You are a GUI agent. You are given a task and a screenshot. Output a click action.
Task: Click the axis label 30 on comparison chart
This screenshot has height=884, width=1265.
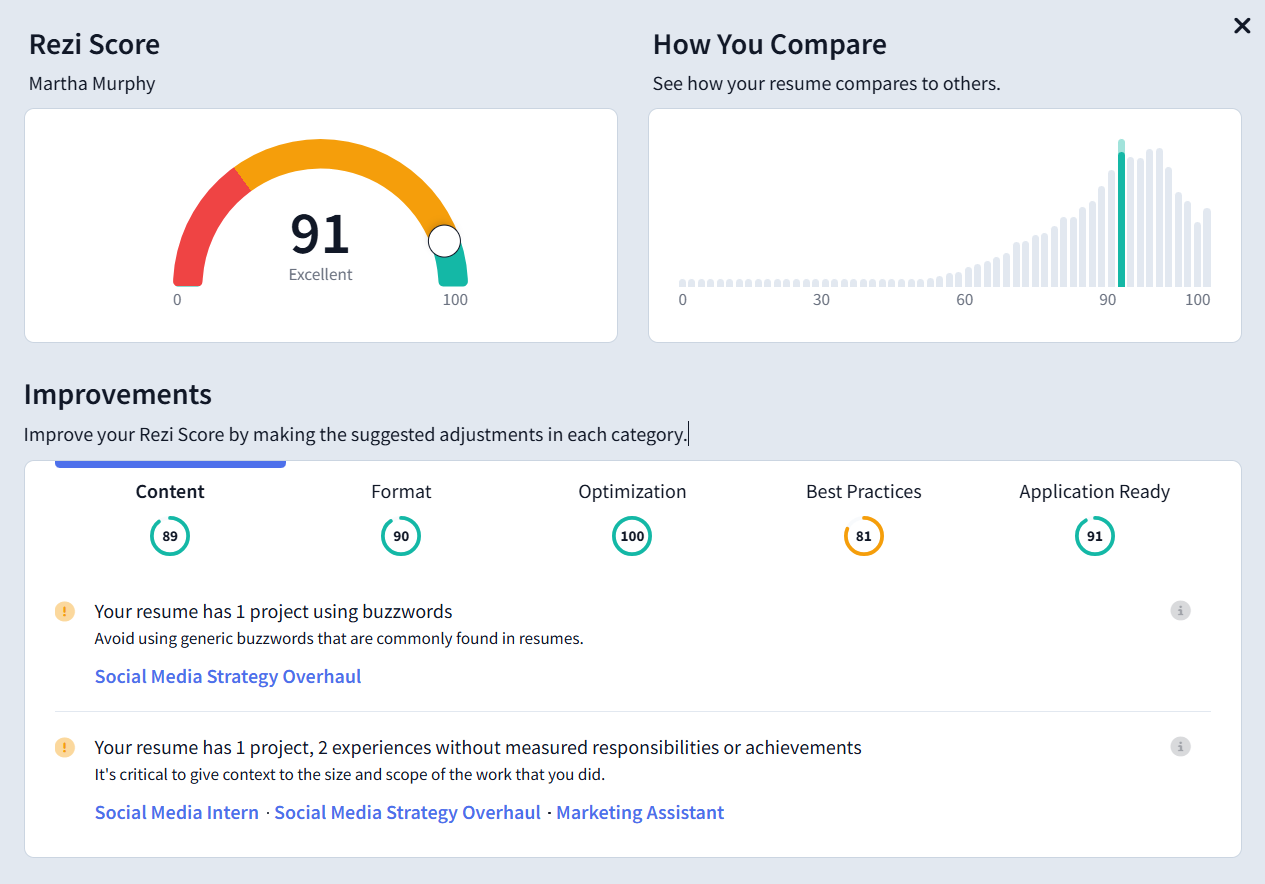(821, 300)
